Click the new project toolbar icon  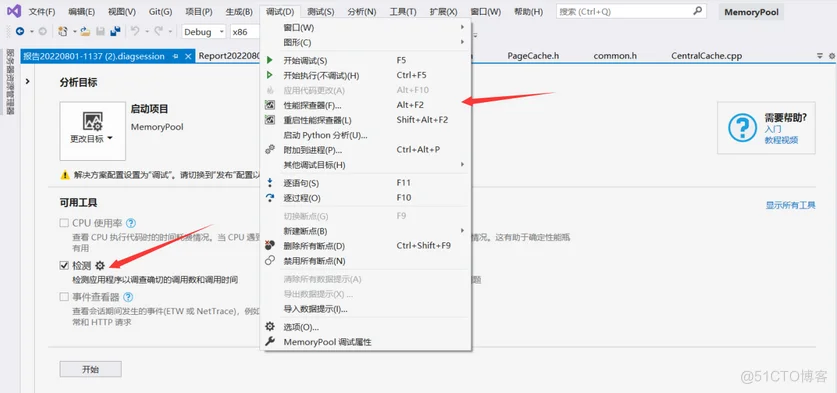pyautogui.click(x=63, y=32)
